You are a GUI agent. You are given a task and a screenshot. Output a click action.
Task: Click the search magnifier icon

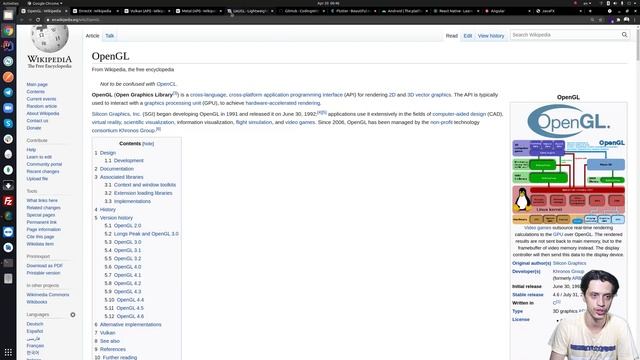click(624, 35)
